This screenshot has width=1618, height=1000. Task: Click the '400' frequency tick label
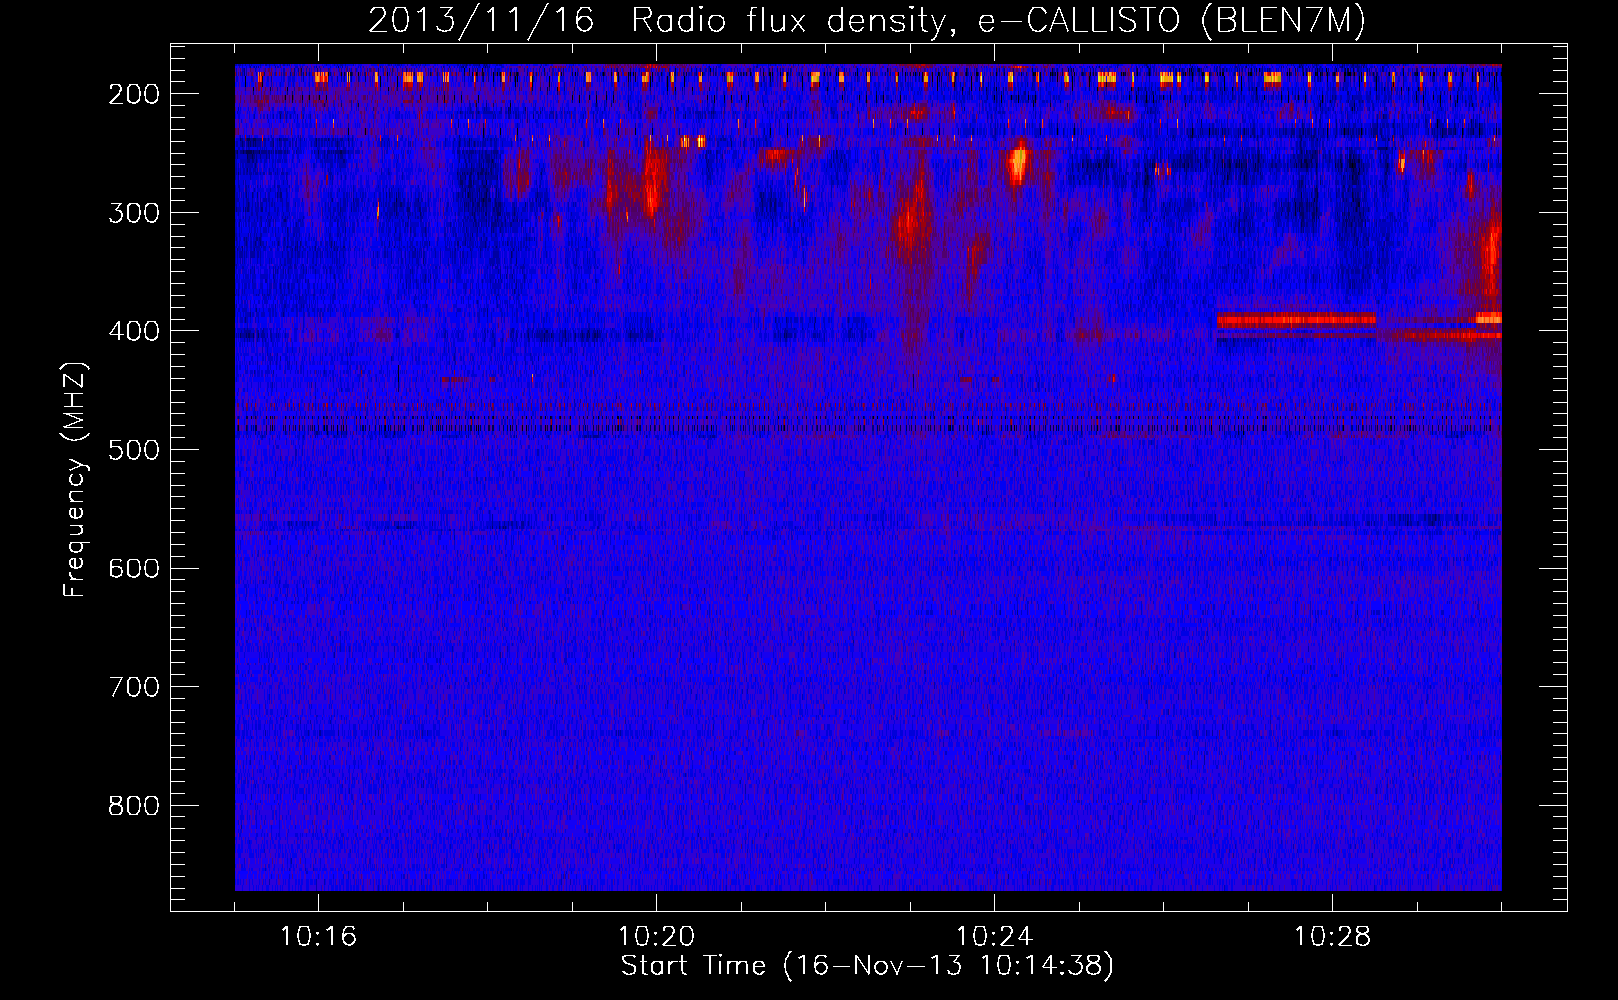tap(134, 331)
